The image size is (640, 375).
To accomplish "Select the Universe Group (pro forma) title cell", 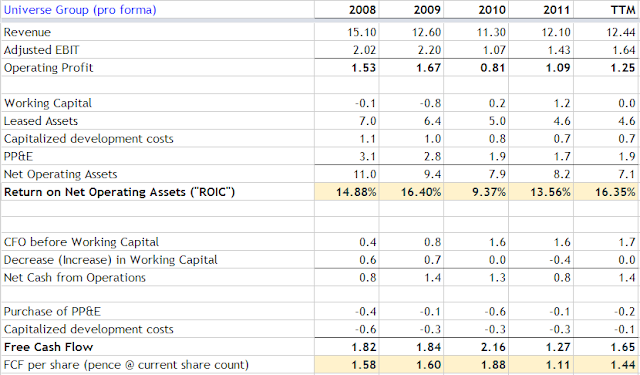I will [x=80, y=10].
